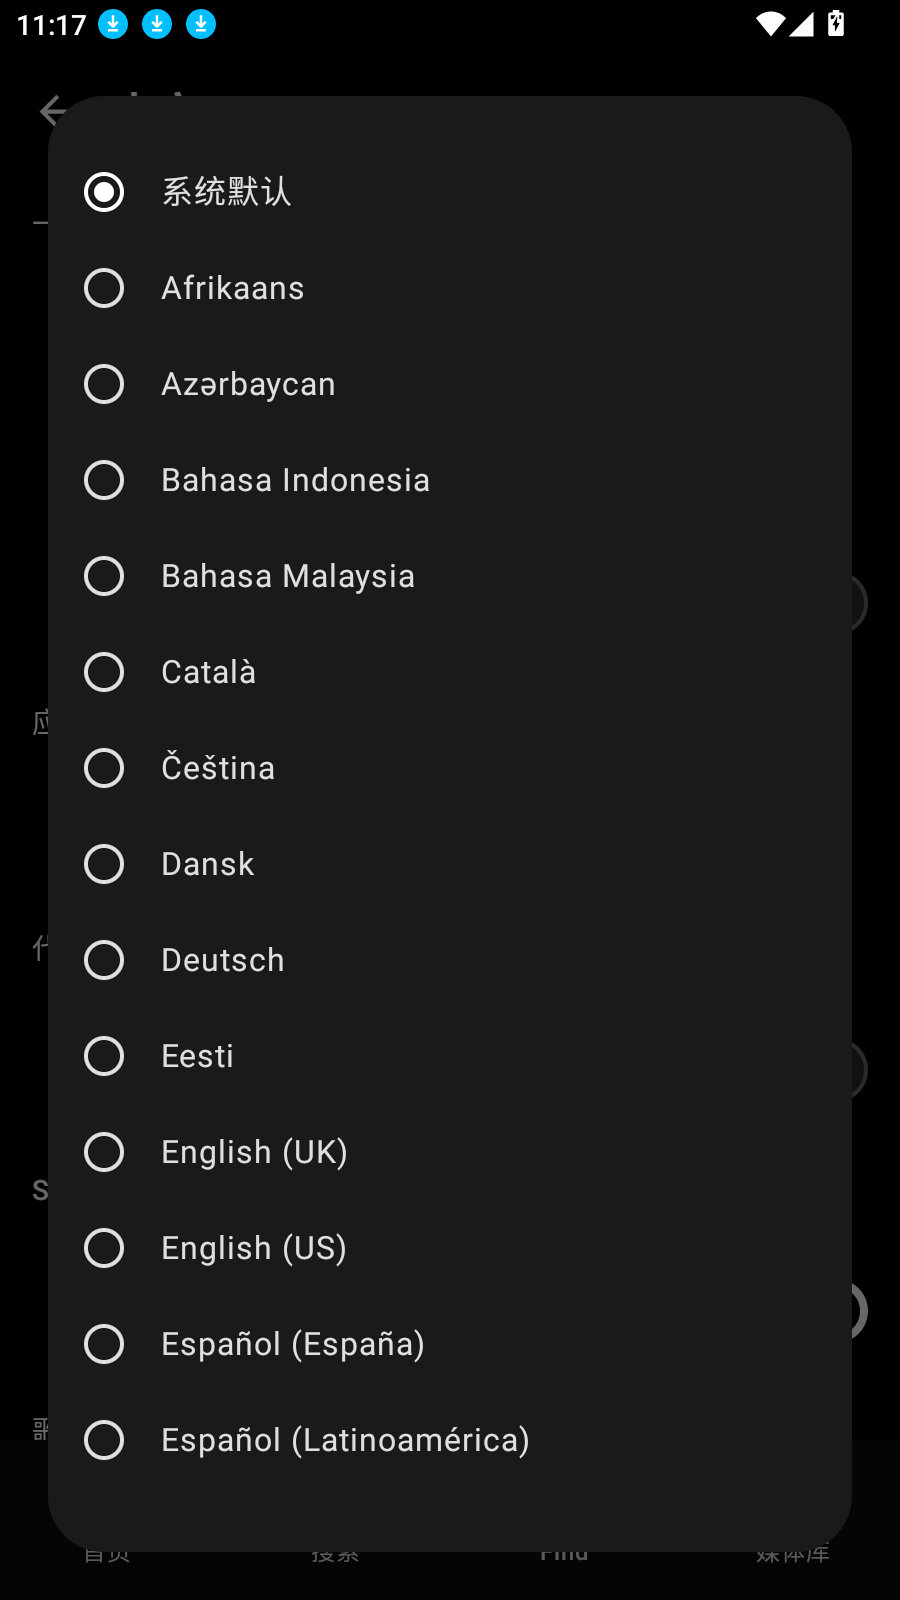Tap the second download notification icon
Screen dimensions: 900x1600
point(157,24)
